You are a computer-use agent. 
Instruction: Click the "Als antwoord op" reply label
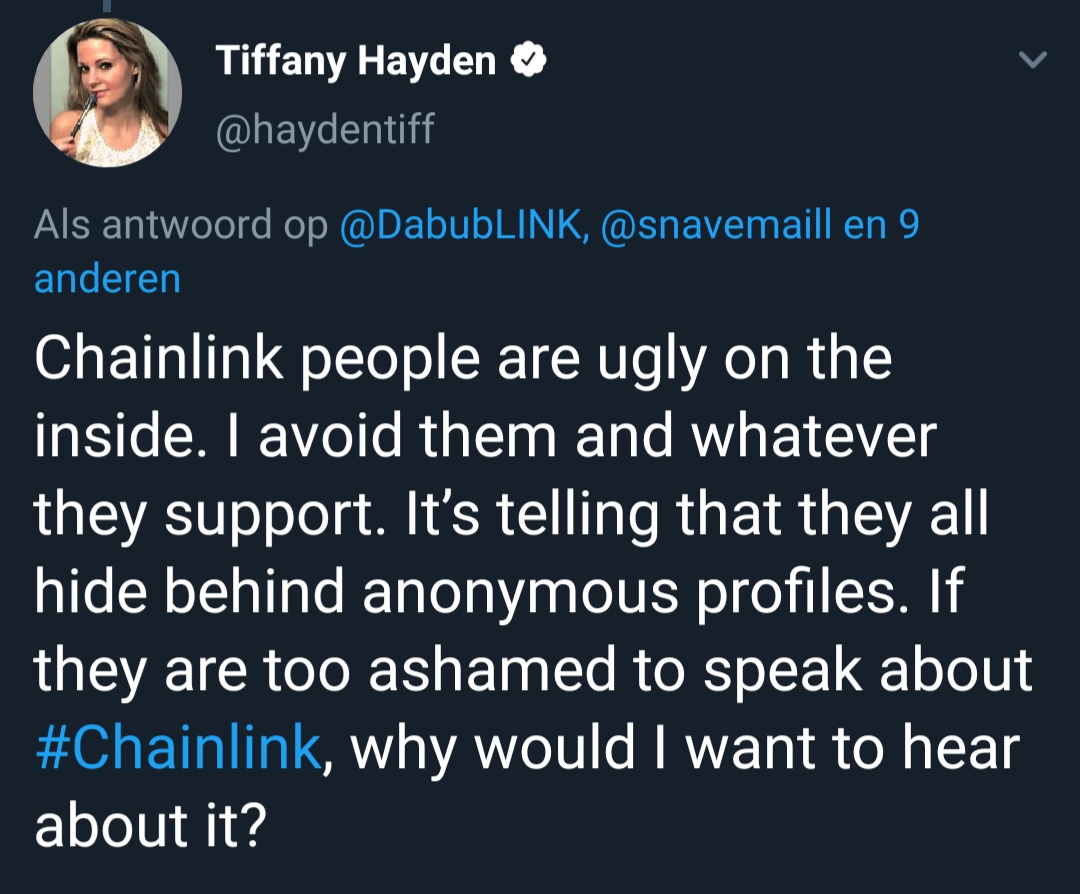pos(181,226)
